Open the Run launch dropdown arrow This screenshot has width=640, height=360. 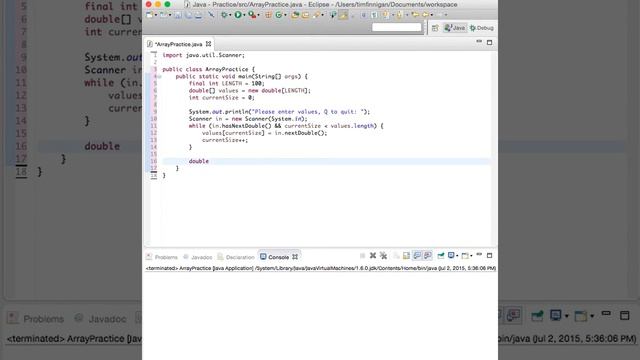click(244, 15)
